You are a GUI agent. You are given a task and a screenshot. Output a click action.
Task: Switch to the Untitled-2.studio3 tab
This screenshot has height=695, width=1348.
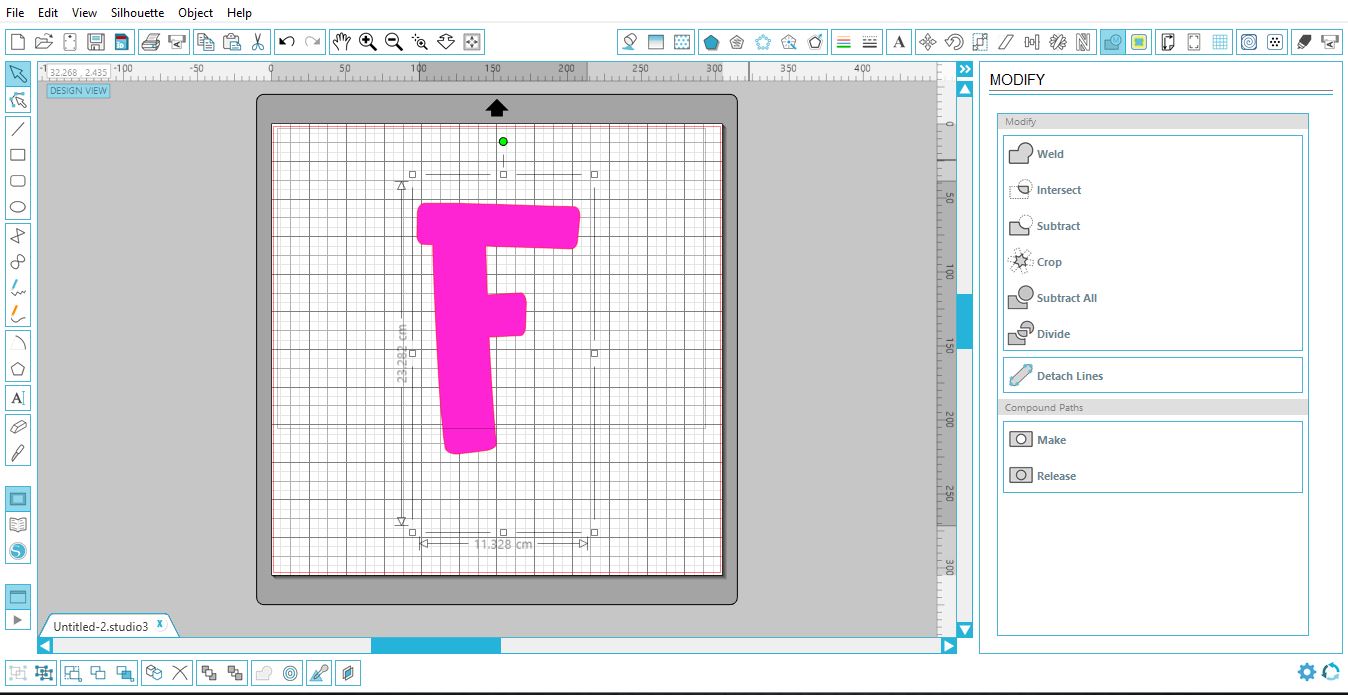tap(100, 624)
